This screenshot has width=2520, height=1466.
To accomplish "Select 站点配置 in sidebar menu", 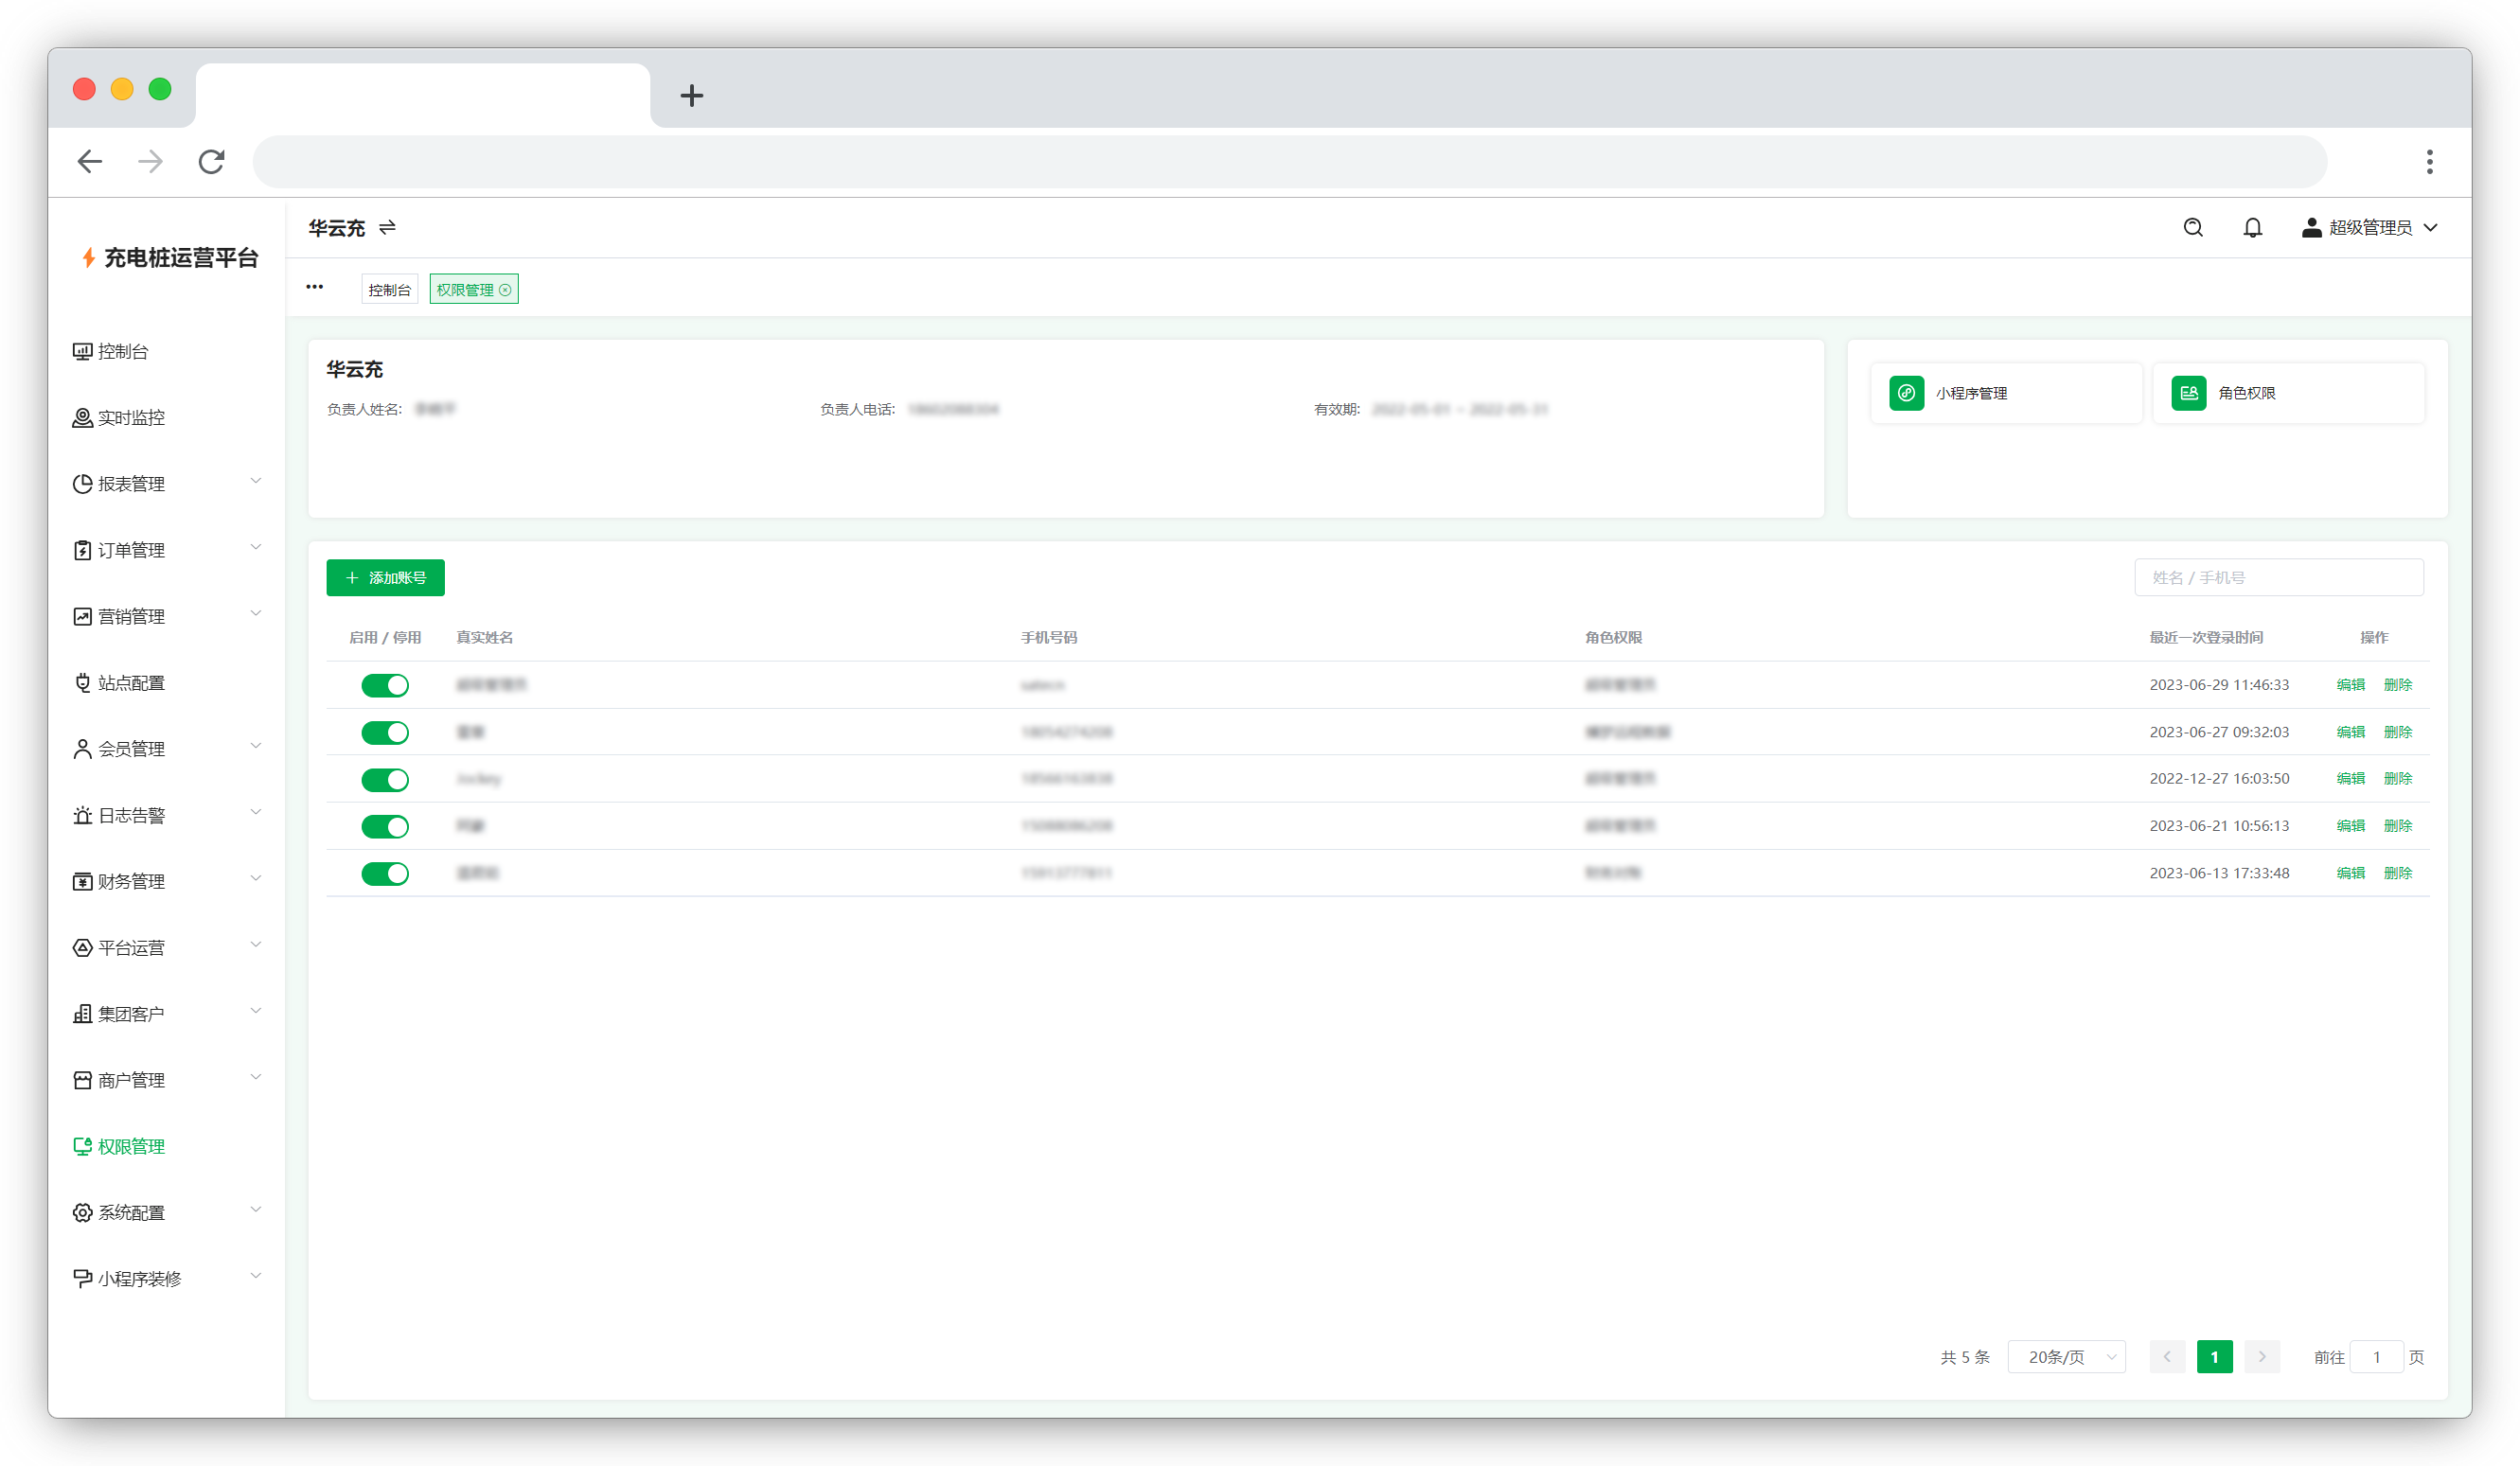I will click(130, 683).
